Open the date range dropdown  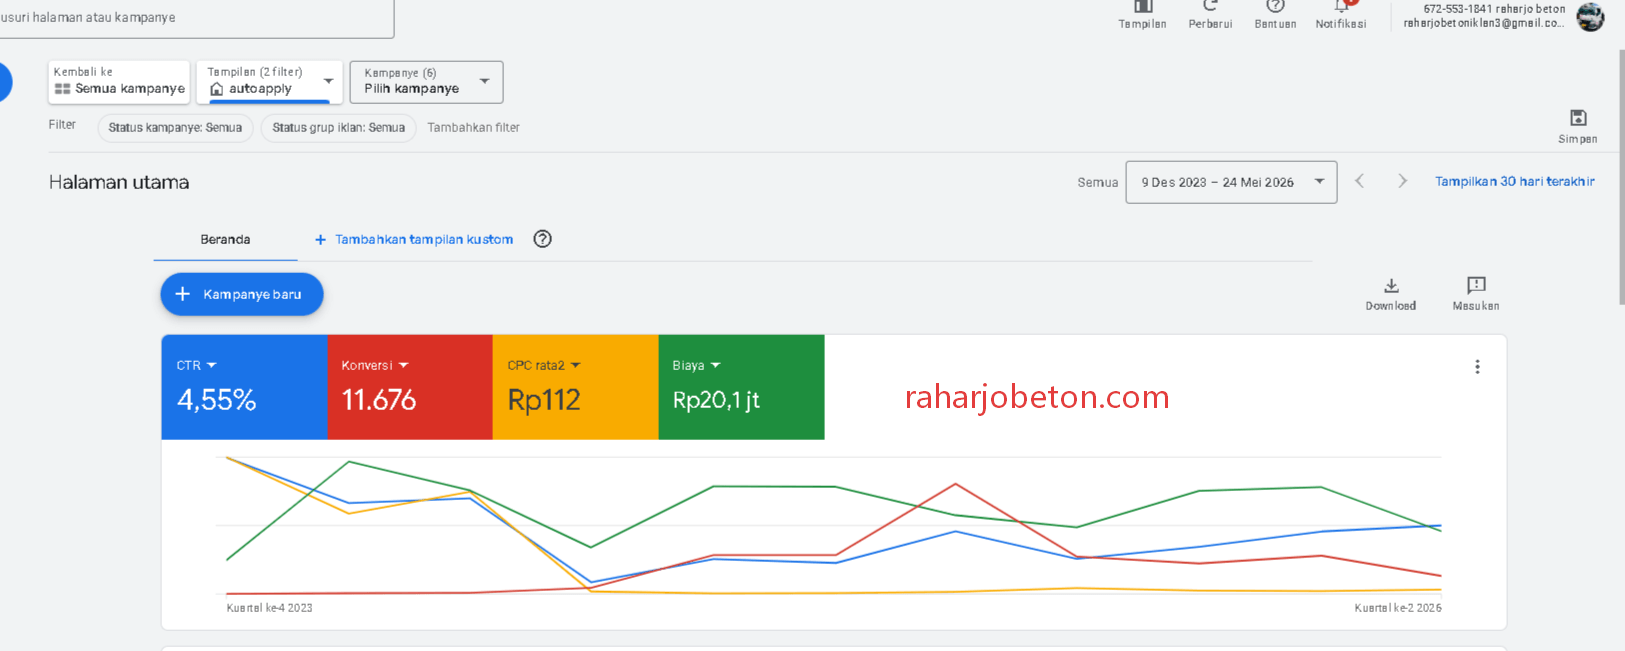[x=1231, y=182]
